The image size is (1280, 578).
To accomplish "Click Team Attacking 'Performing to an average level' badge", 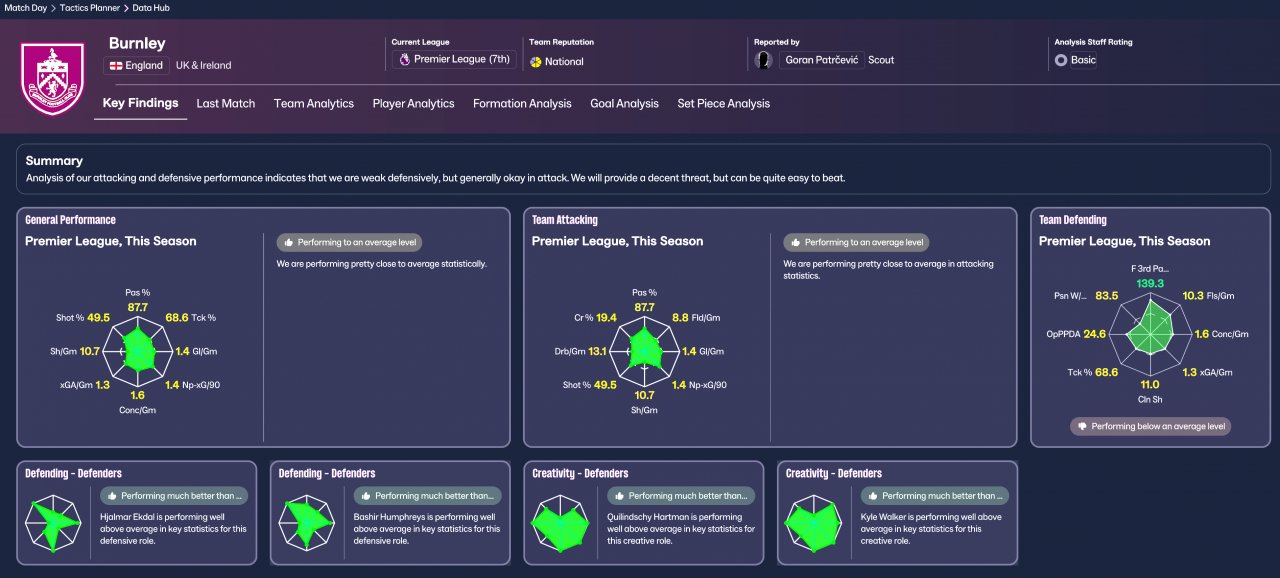I will 856,242.
